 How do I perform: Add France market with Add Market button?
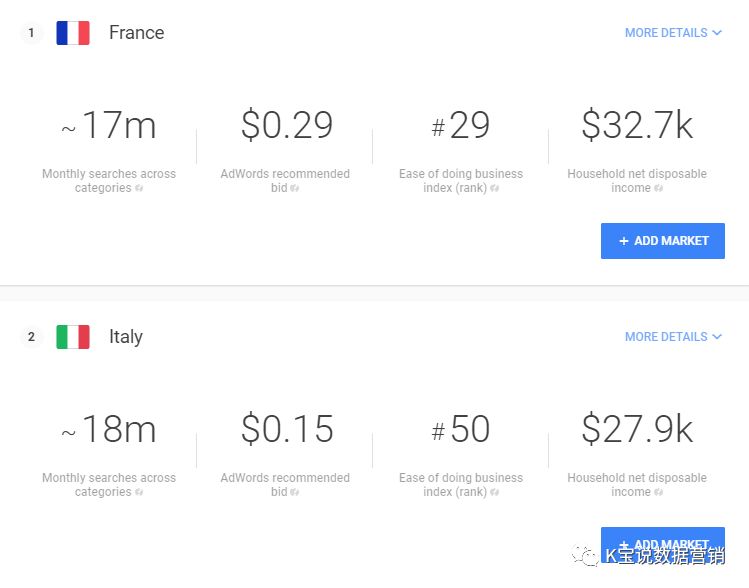click(663, 241)
